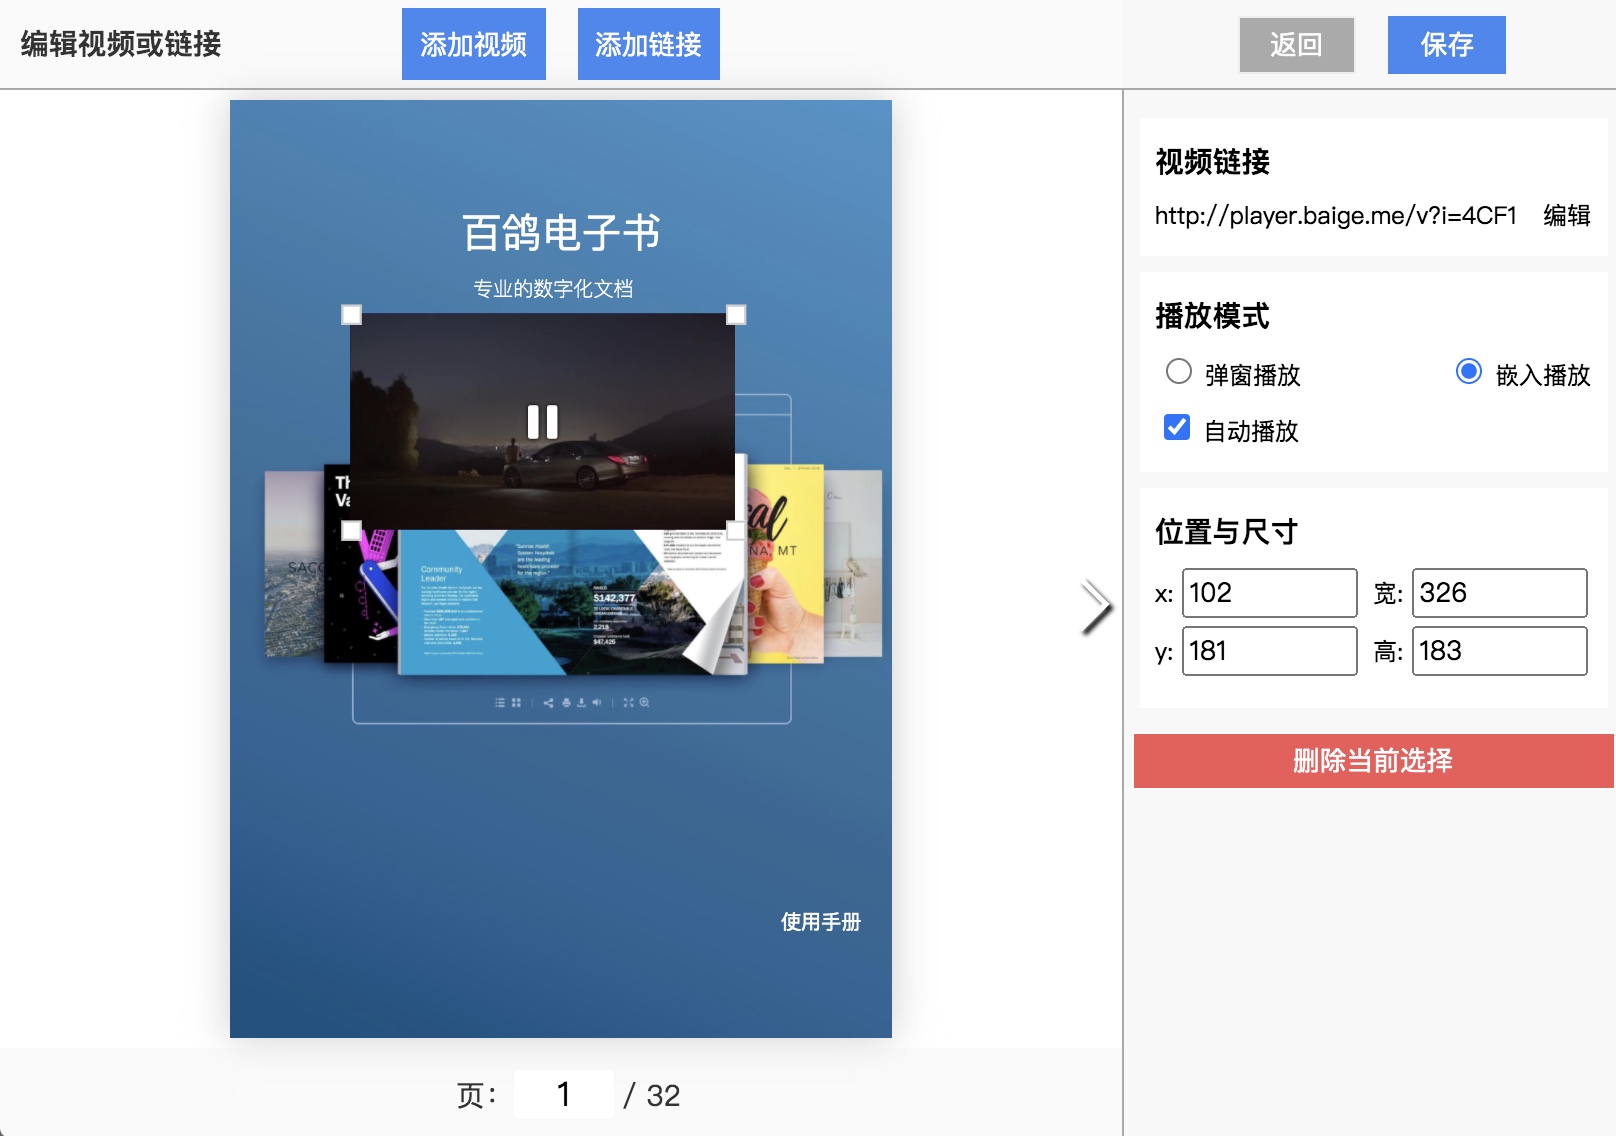
Task: Click the bottom-left resize handle of video
Action: pos(351,530)
